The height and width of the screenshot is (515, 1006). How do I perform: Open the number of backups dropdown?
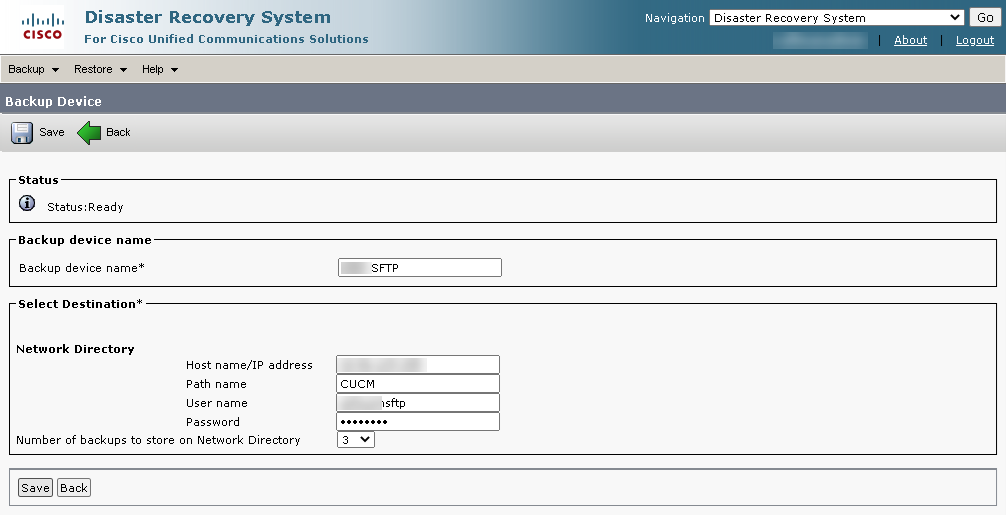tap(355, 440)
